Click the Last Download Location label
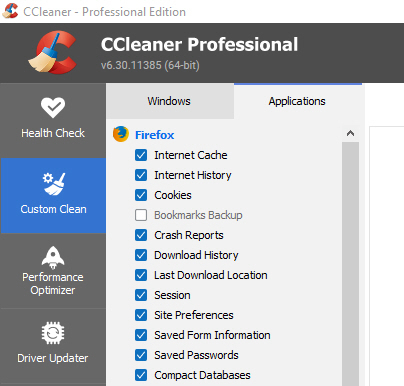The width and height of the screenshot is (404, 386). [x=211, y=275]
